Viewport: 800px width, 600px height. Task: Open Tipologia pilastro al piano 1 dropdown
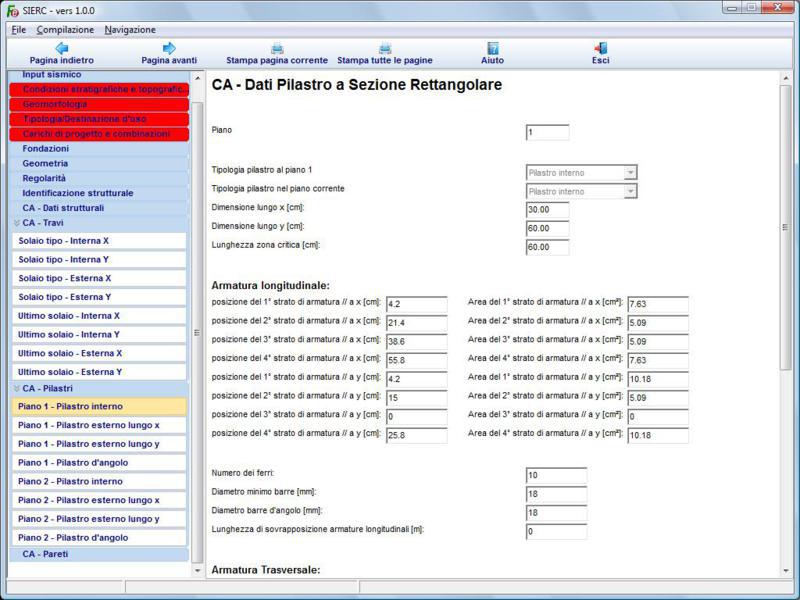click(x=631, y=172)
